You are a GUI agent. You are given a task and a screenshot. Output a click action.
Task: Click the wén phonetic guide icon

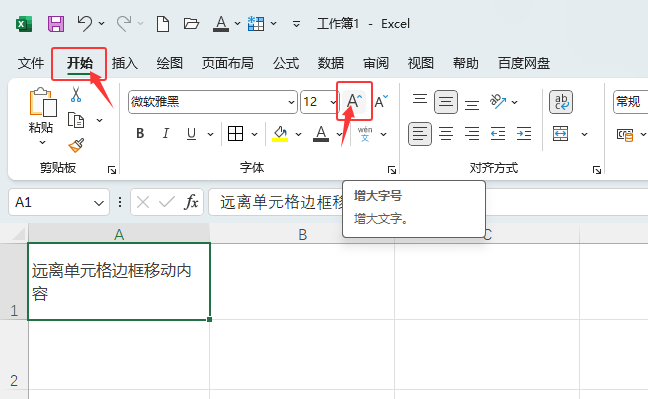pos(365,134)
